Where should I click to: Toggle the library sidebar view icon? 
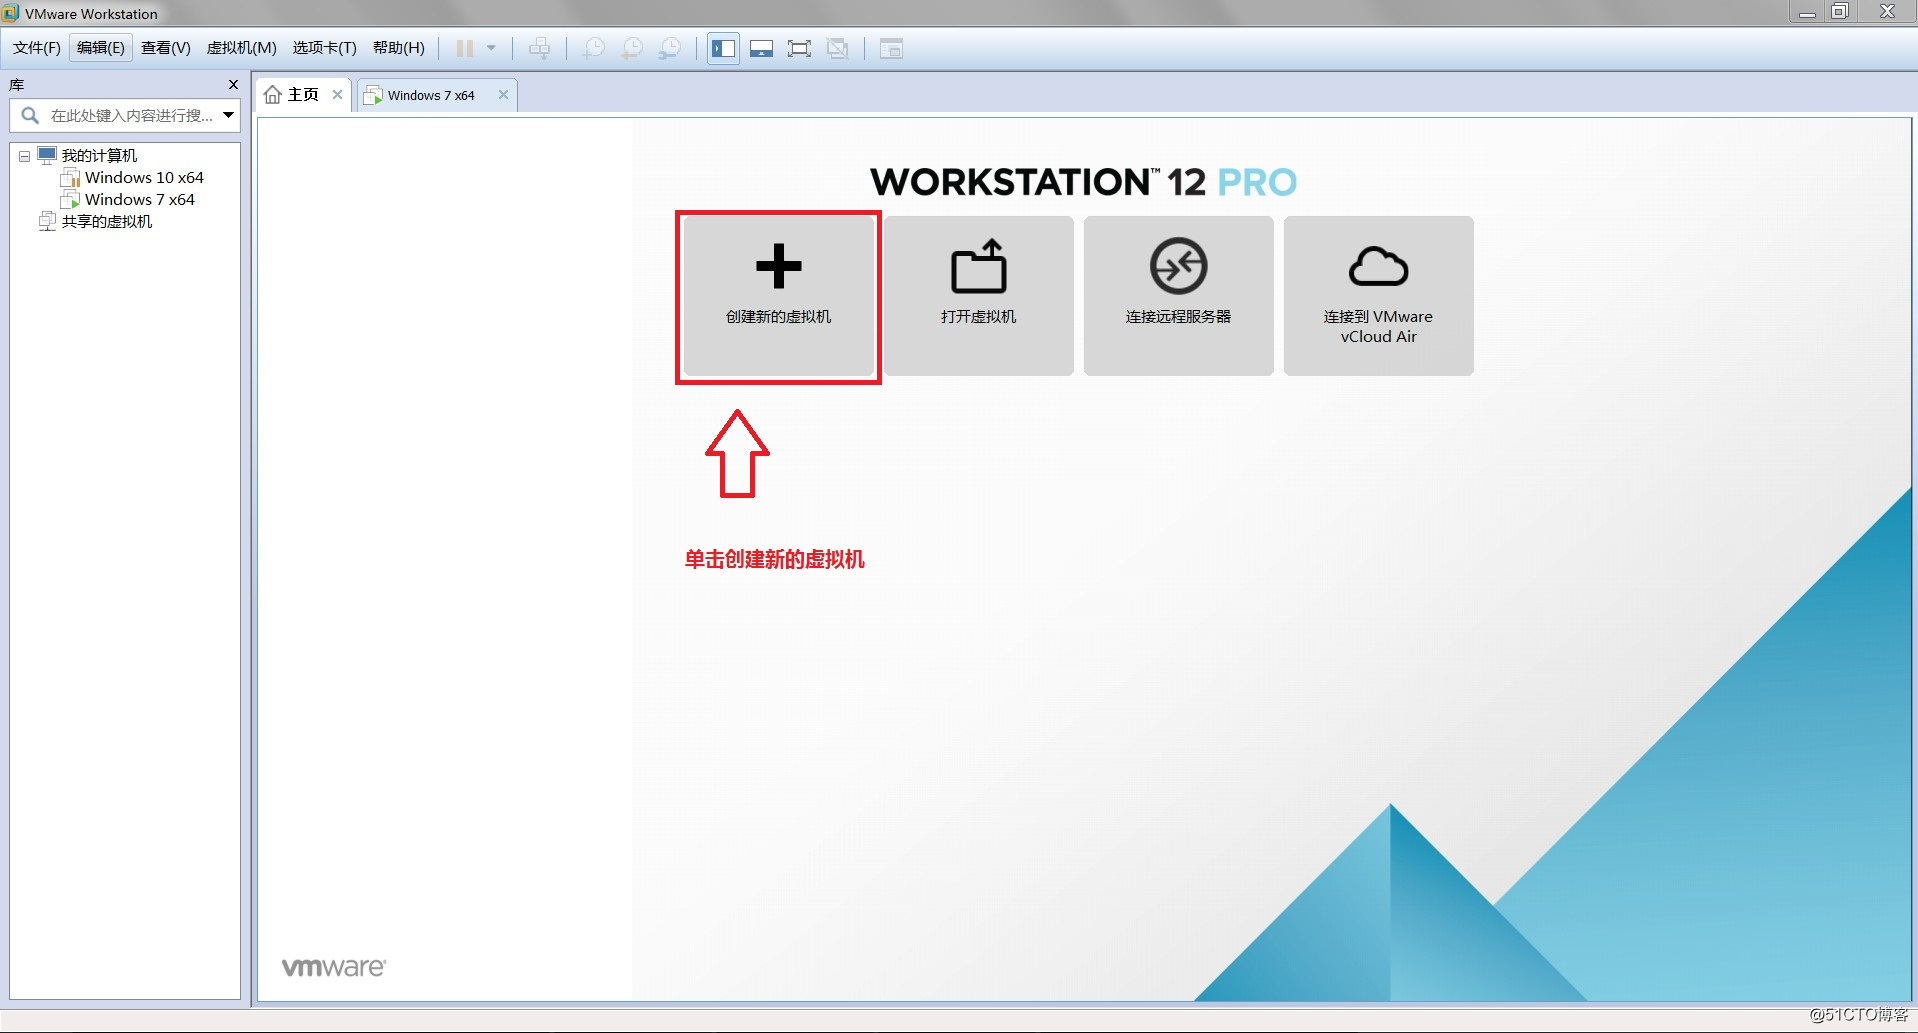tap(724, 48)
